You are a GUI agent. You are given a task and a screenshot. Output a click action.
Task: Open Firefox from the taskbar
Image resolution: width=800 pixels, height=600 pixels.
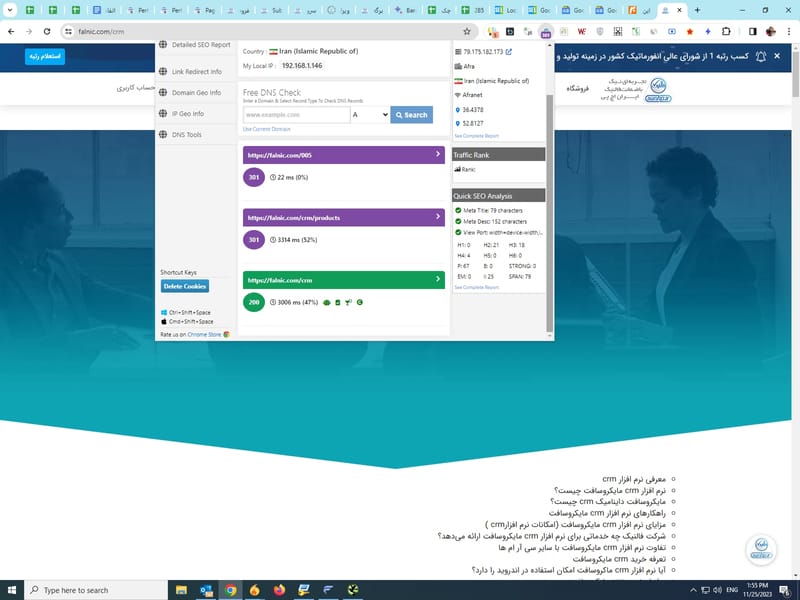pos(279,590)
